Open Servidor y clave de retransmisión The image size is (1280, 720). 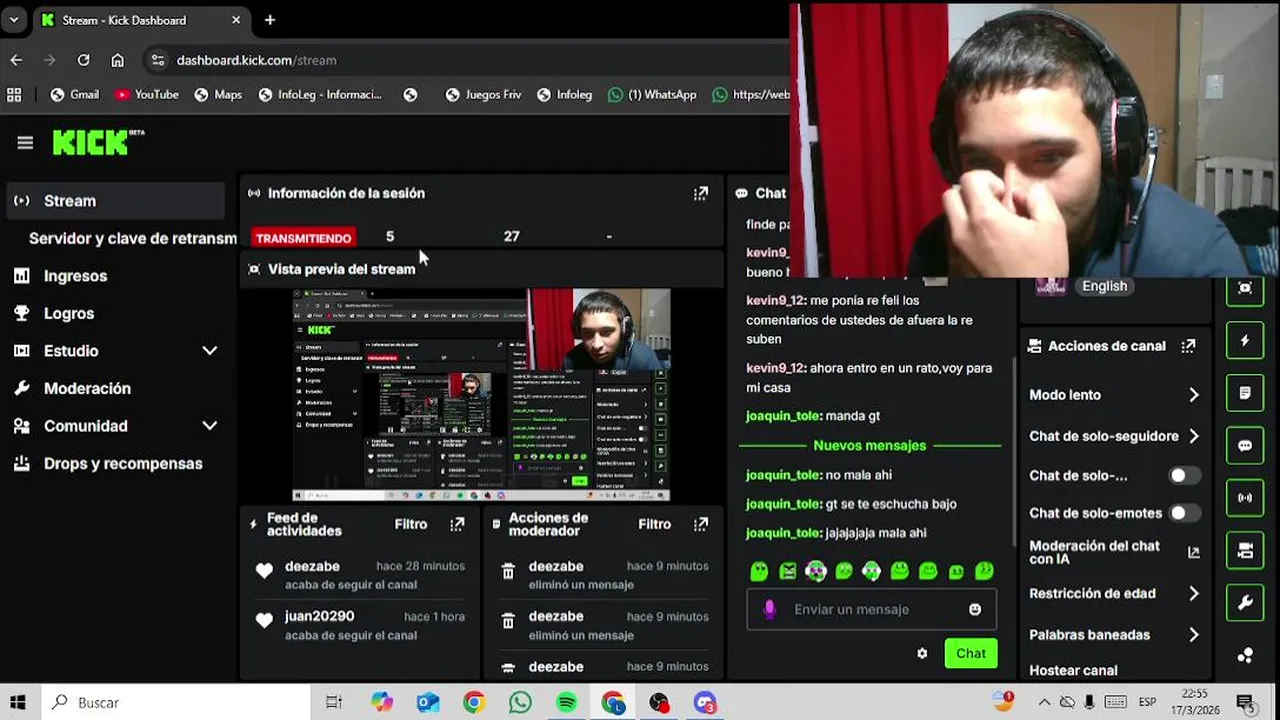click(x=132, y=239)
